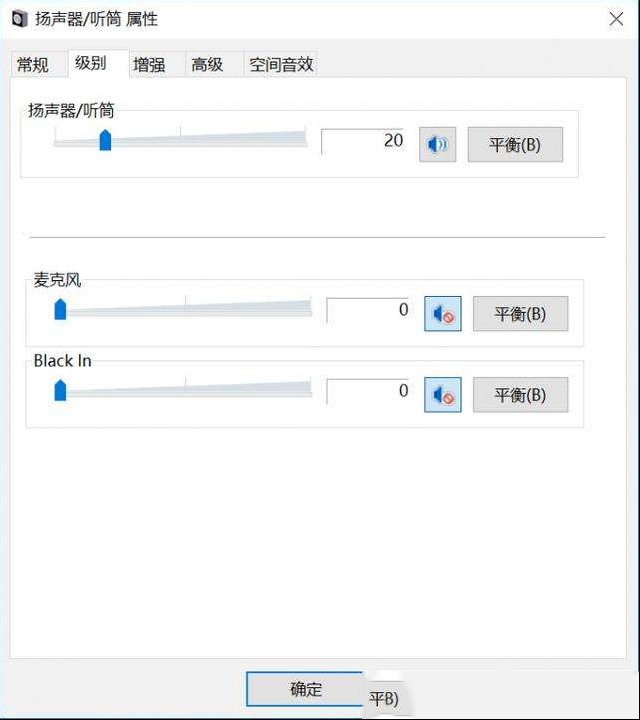Click the 扬声器/听筒 volume slider thumb
The image size is (640, 720).
click(106, 140)
